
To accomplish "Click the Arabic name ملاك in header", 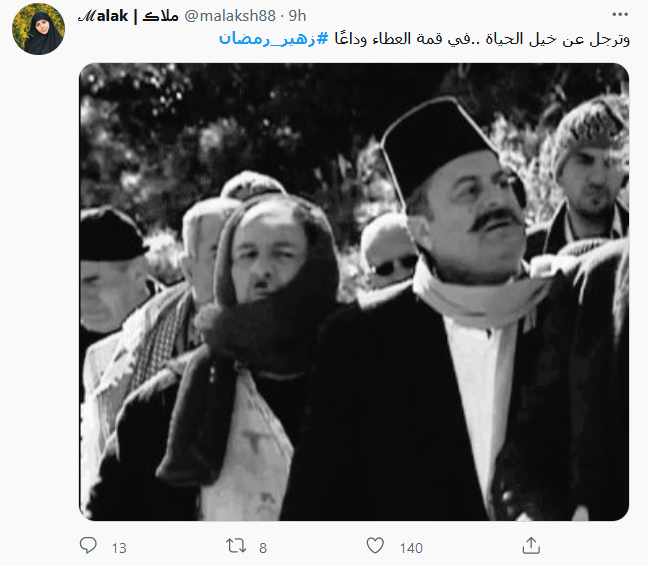I will tap(160, 16).
